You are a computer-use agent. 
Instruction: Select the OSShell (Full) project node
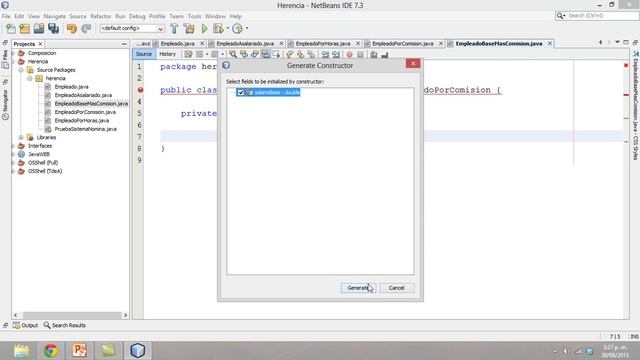[42, 163]
